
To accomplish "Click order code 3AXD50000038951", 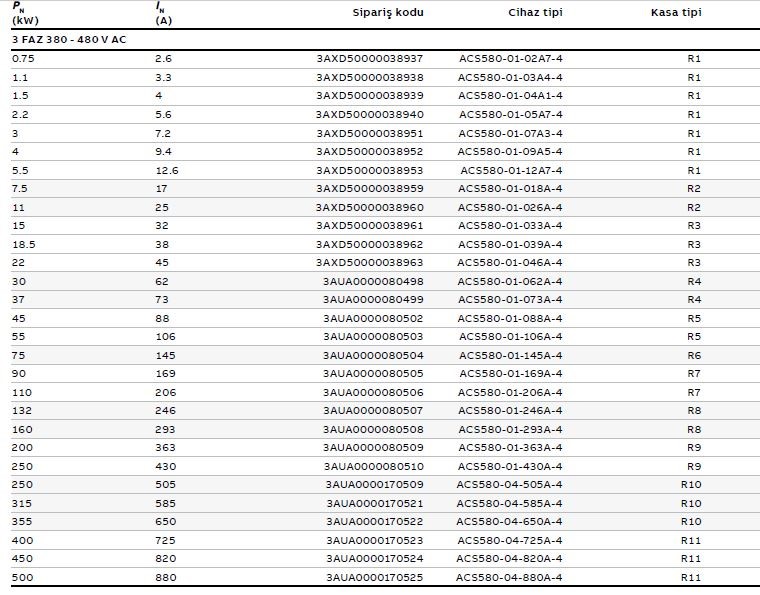I will (x=370, y=134).
